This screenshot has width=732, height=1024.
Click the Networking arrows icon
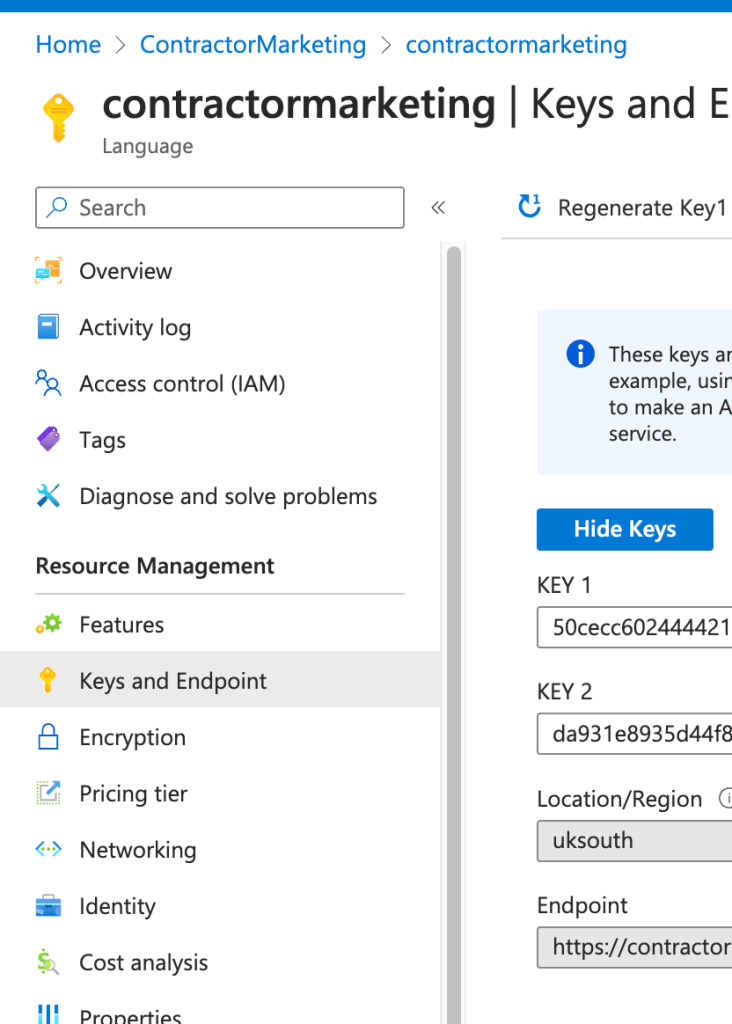click(x=48, y=849)
